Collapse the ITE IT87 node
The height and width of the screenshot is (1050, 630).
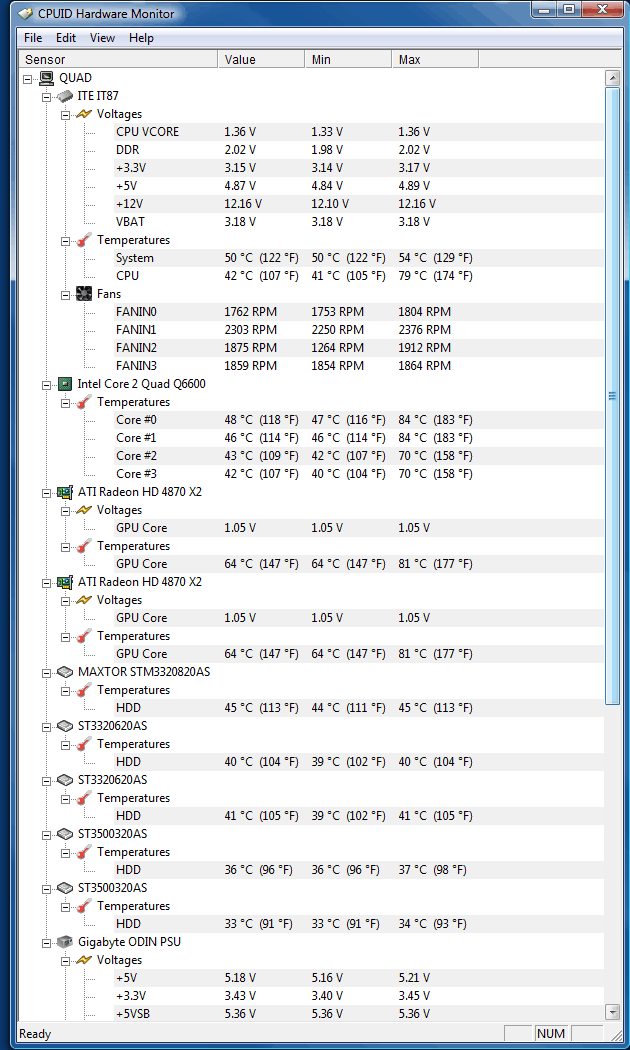pyautogui.click(x=47, y=96)
